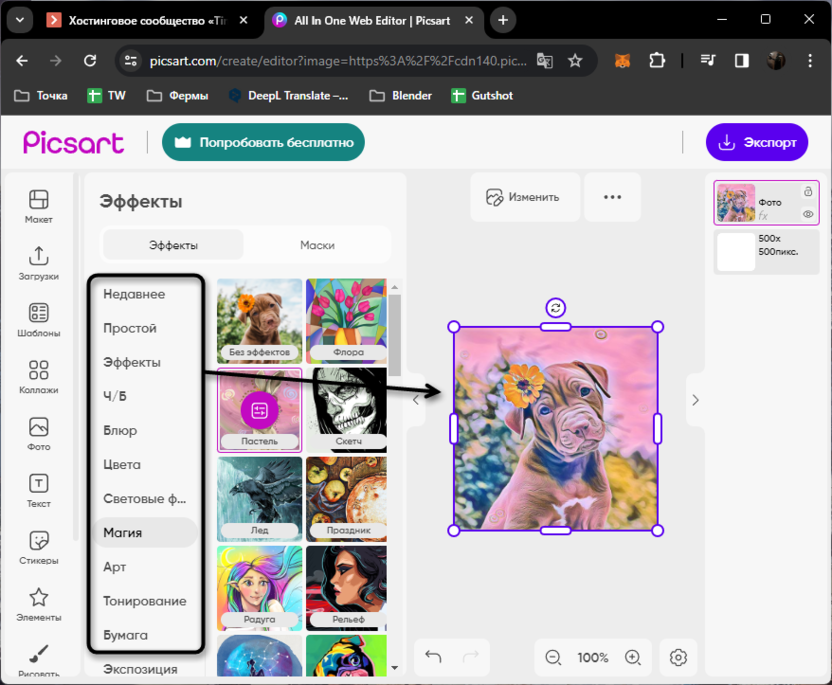
Task: Click the undo arrow icon
Action: click(433, 657)
